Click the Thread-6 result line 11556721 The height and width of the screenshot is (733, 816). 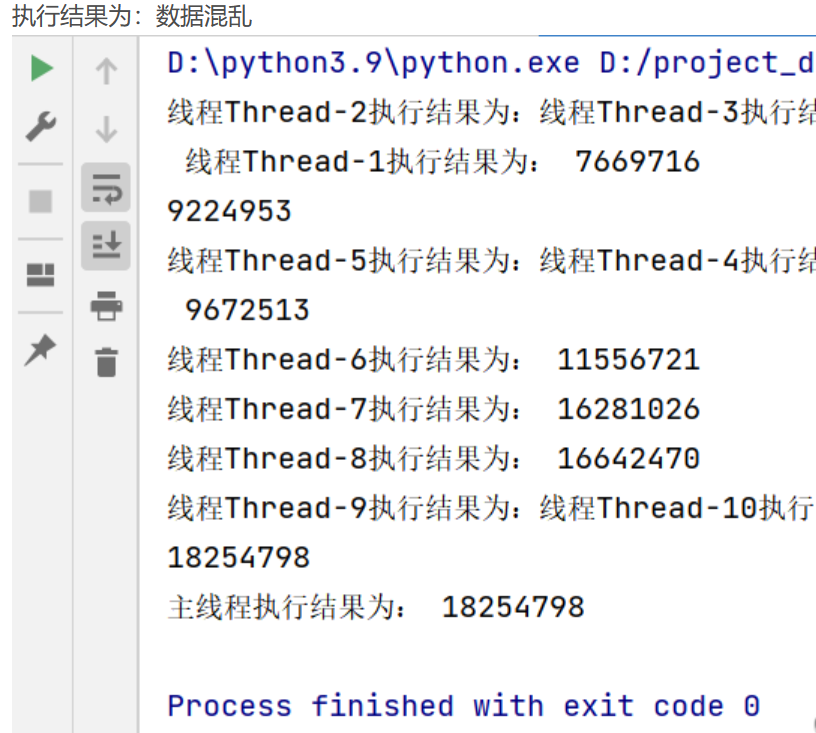coord(433,360)
